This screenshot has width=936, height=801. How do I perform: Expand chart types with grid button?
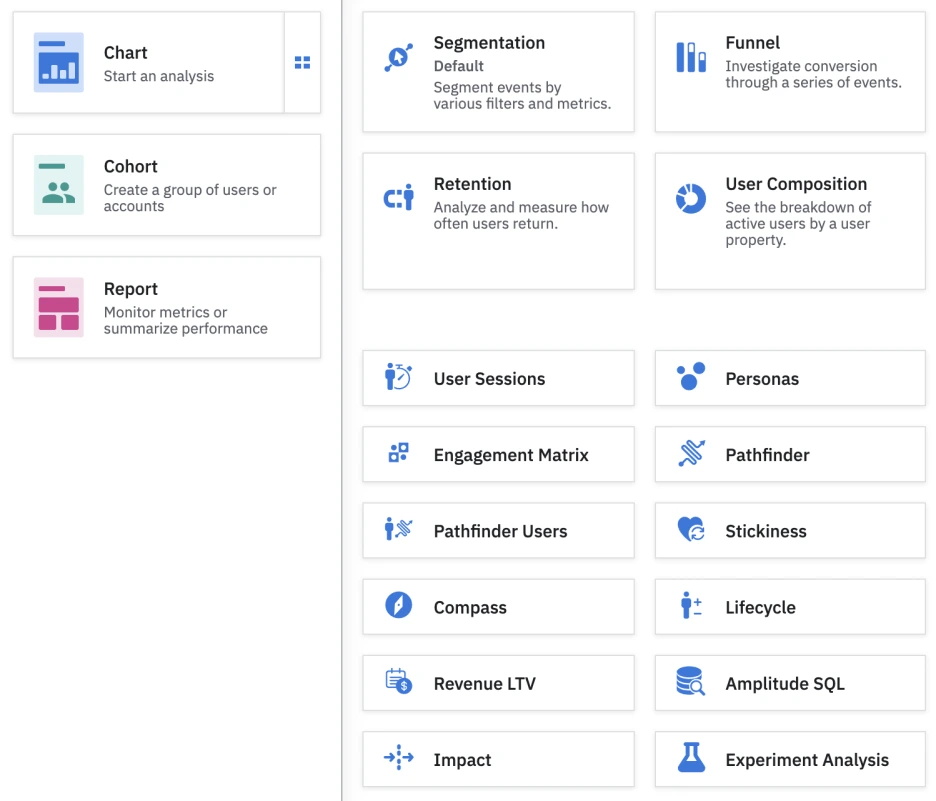point(302,63)
